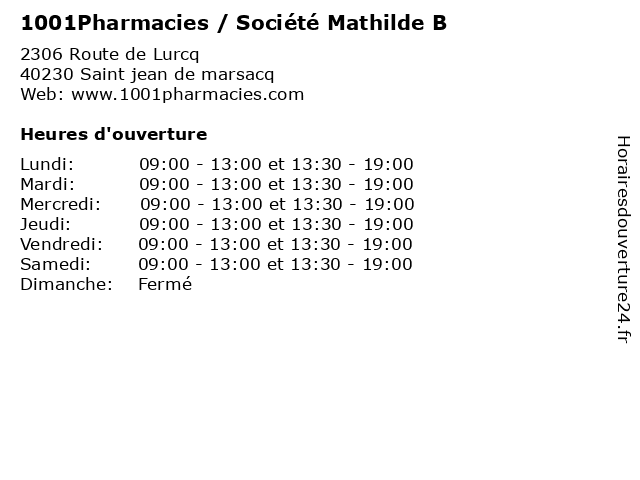The height and width of the screenshot is (480, 640).
Task: Click the Heures d'ouverture heading
Action: point(113,133)
